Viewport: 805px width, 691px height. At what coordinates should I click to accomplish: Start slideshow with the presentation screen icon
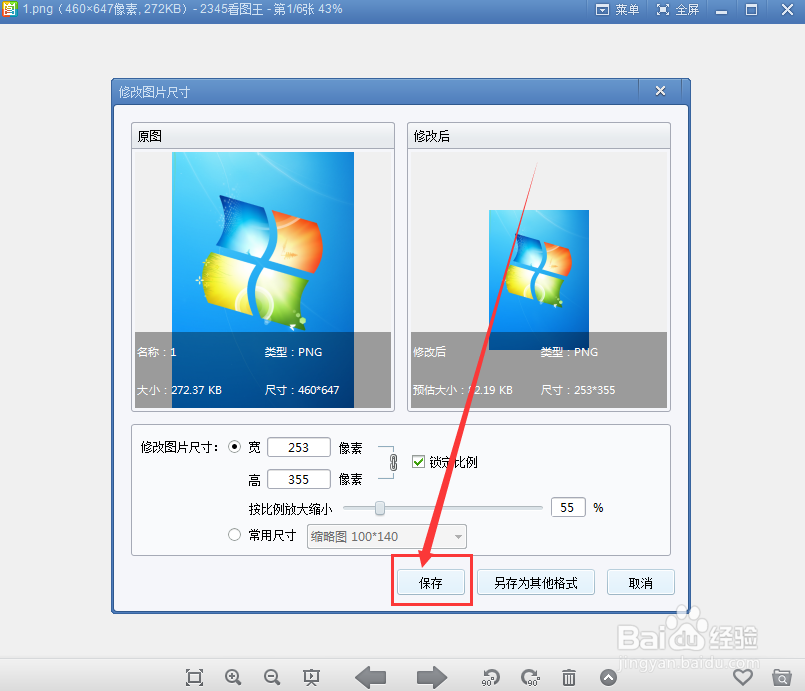pos(311,677)
